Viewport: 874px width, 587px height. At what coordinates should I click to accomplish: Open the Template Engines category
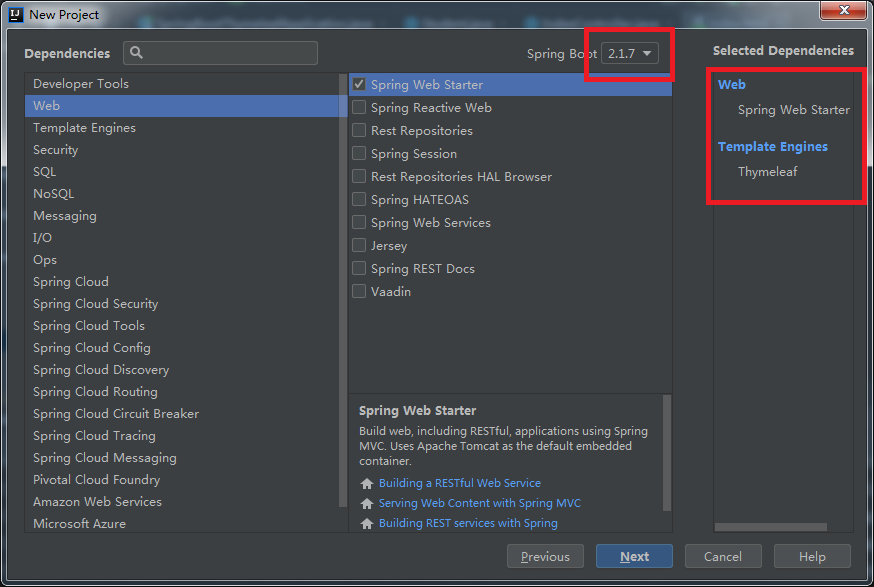(x=182, y=128)
